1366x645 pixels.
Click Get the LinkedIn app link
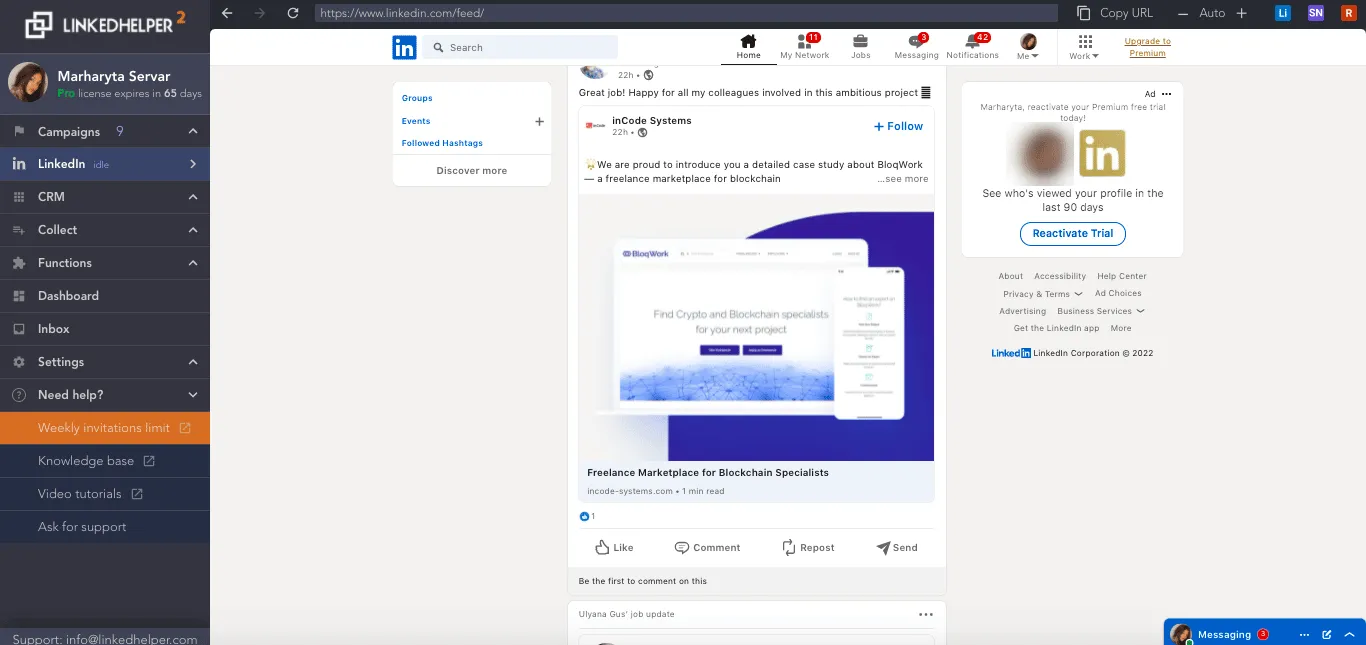pos(1056,328)
